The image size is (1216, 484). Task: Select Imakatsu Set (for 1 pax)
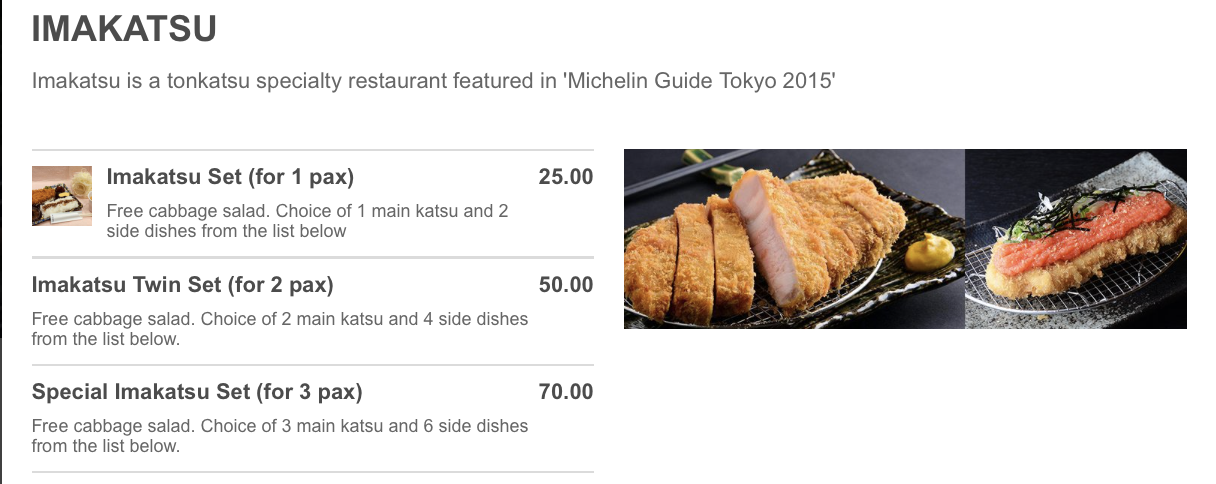(230, 178)
